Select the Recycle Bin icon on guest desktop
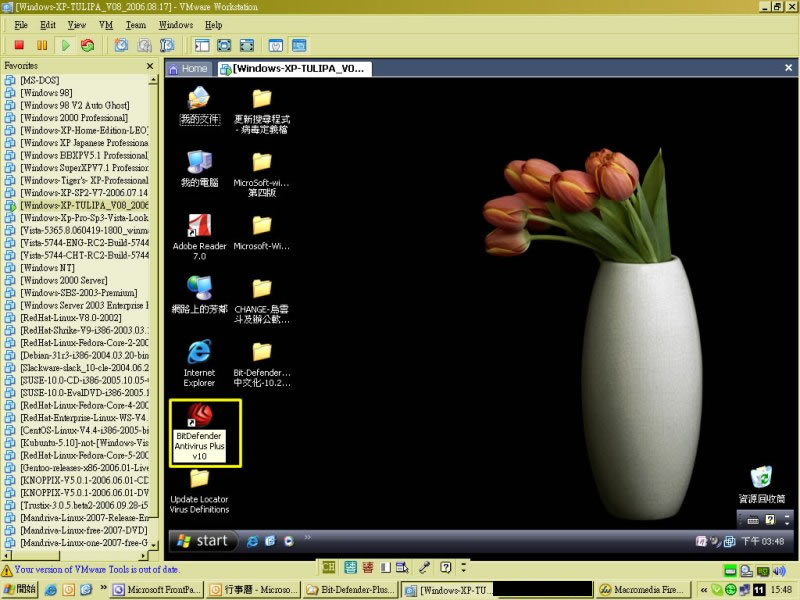 pos(762,484)
